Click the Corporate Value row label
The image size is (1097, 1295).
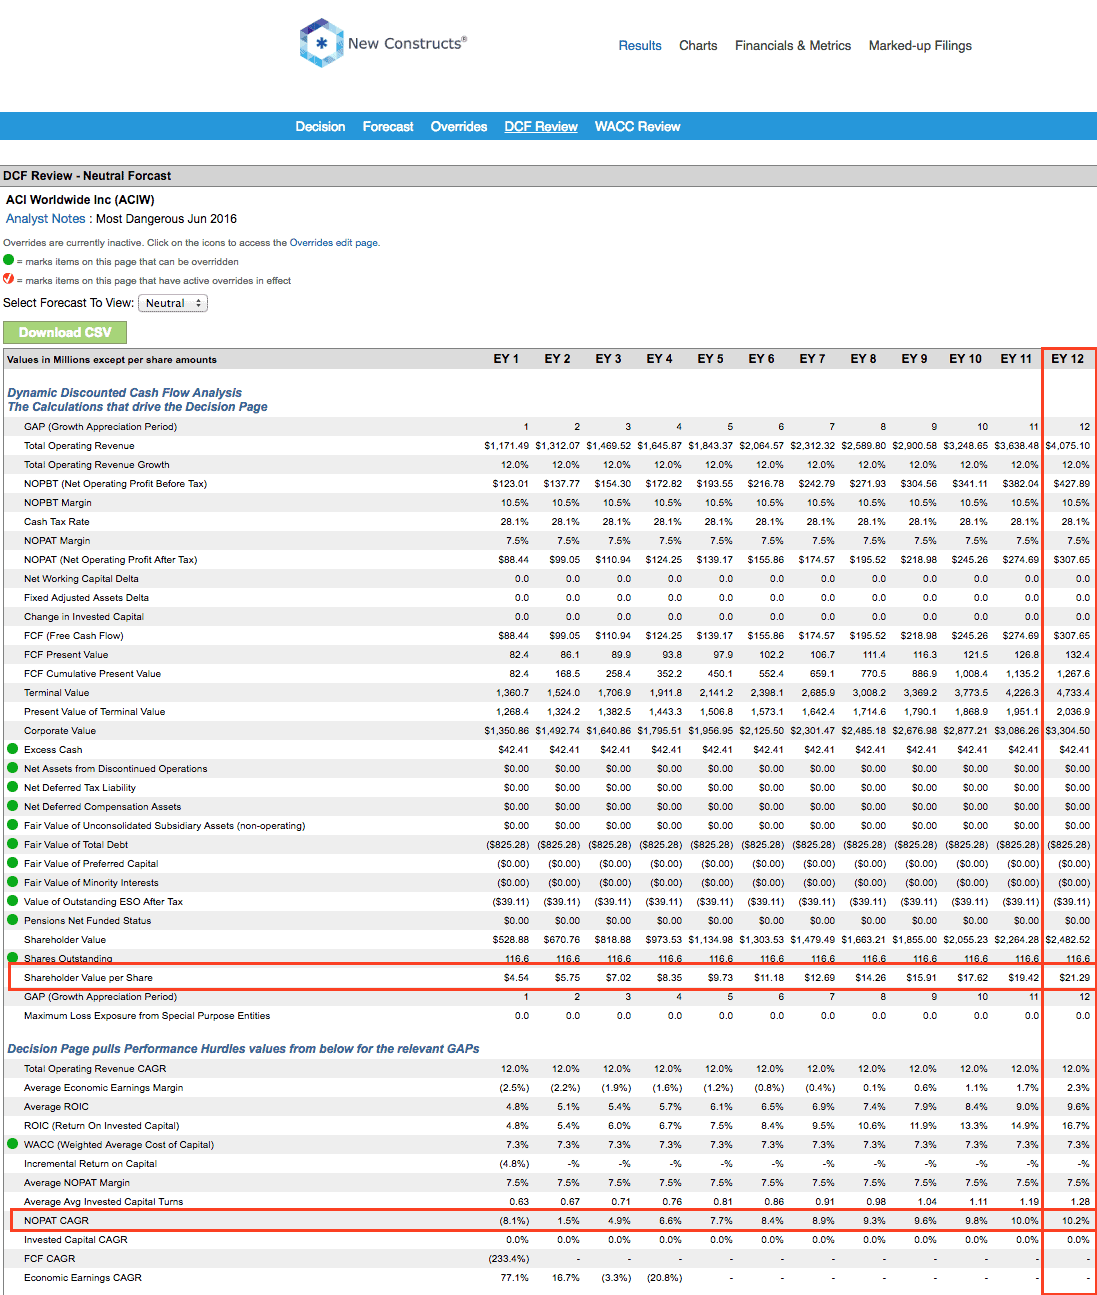60,730
